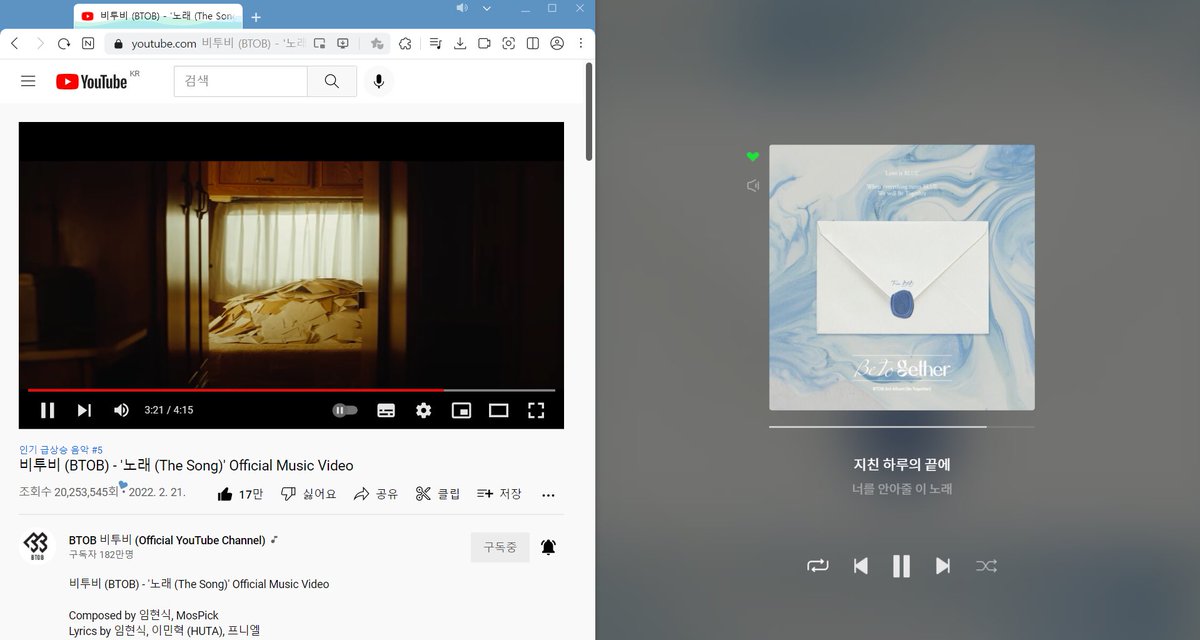Open more actions ellipsis beside 저장
Screen dimensions: 1200x640
[548, 495]
